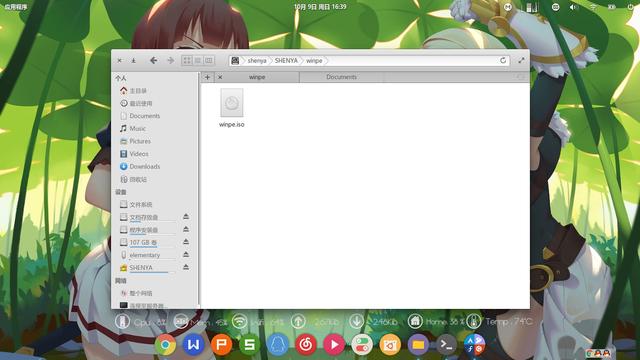Click the winpe.iso file name
Image resolution: width=640 pixels, height=360 pixels.
pyautogui.click(x=232, y=124)
